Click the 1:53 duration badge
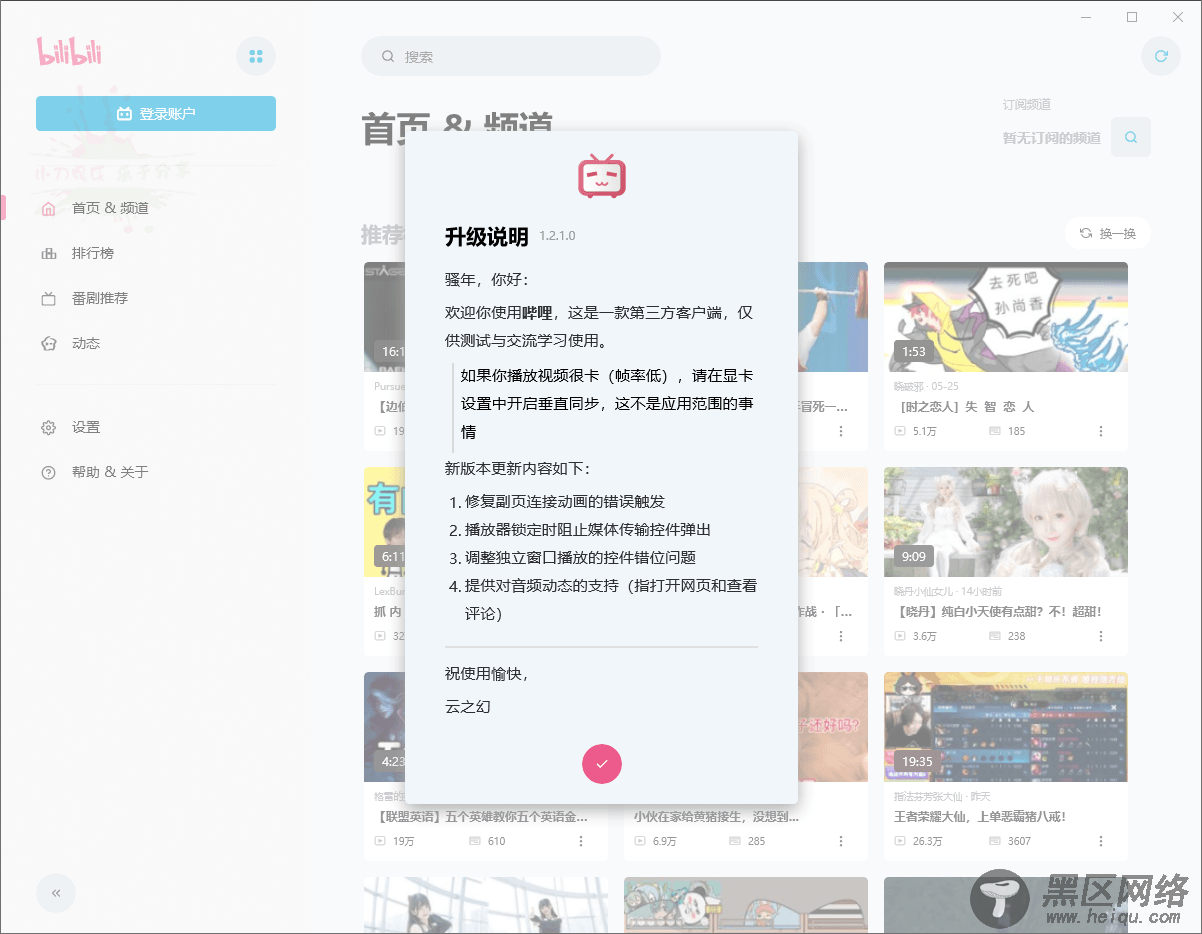The image size is (1202, 934). tap(914, 351)
